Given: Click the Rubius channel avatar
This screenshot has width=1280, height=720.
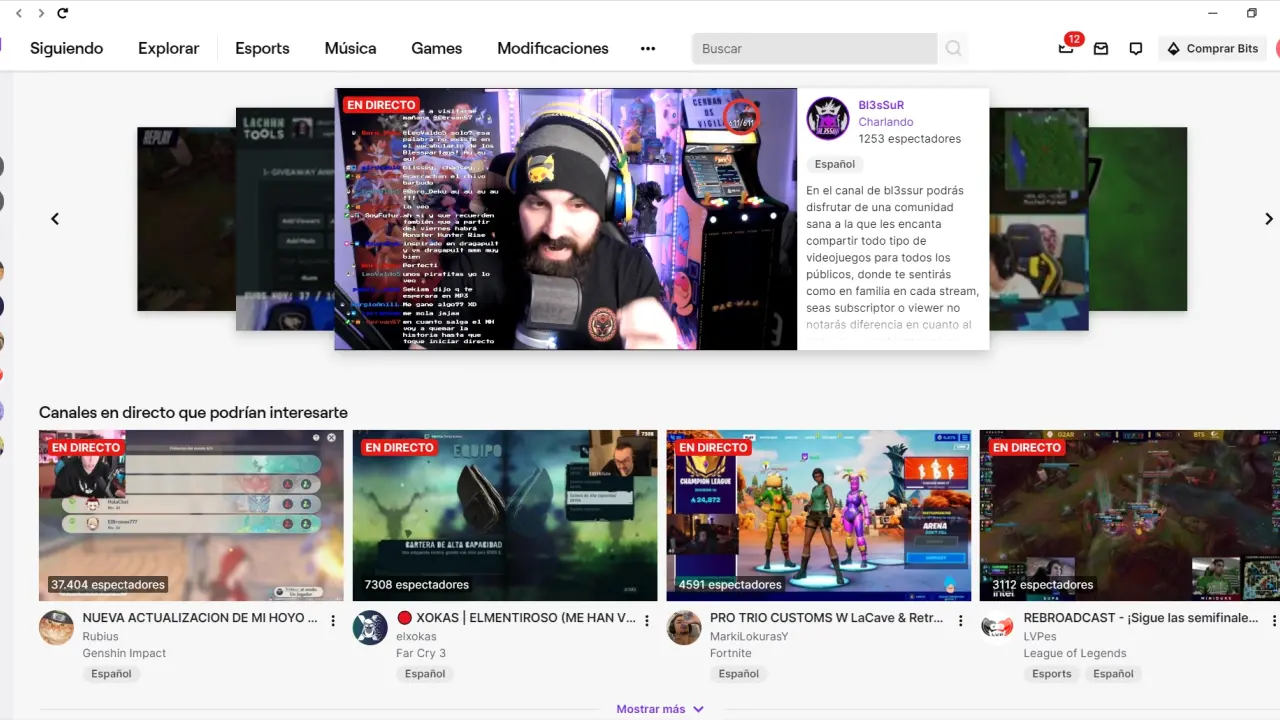Looking at the screenshot, I should (x=56, y=628).
